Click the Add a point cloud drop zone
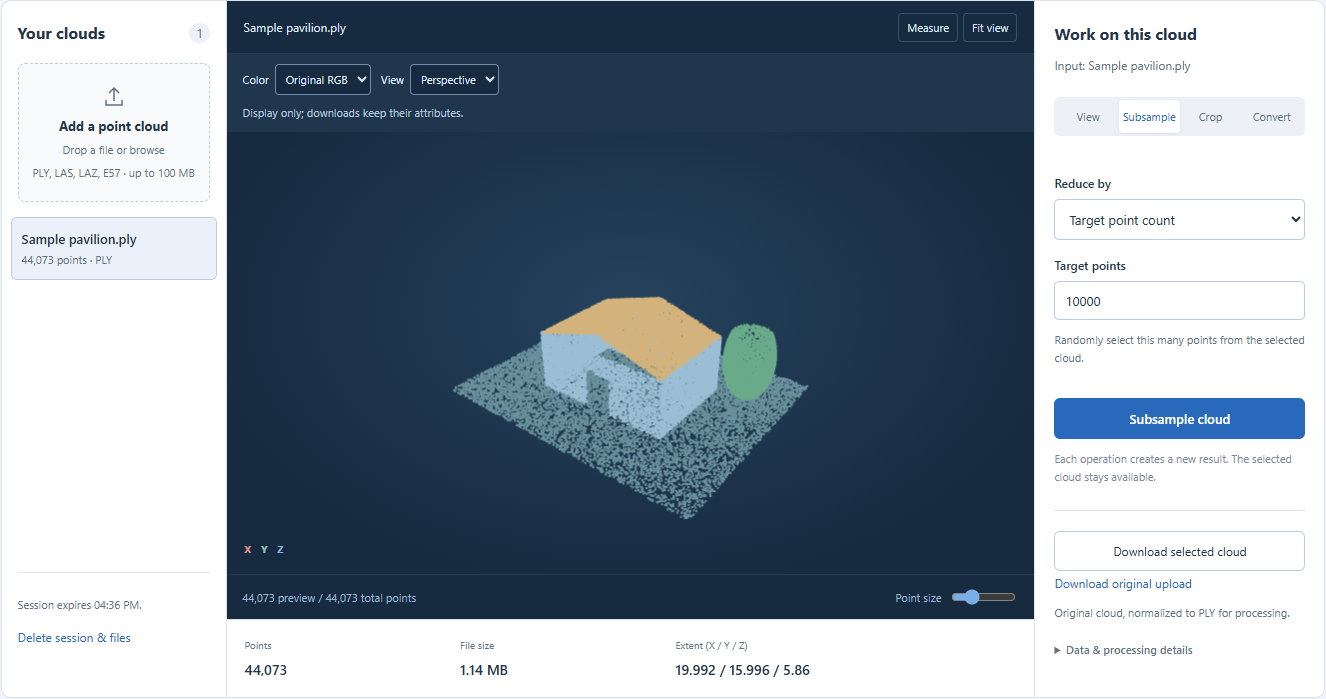This screenshot has height=699, width=1326. 114,133
